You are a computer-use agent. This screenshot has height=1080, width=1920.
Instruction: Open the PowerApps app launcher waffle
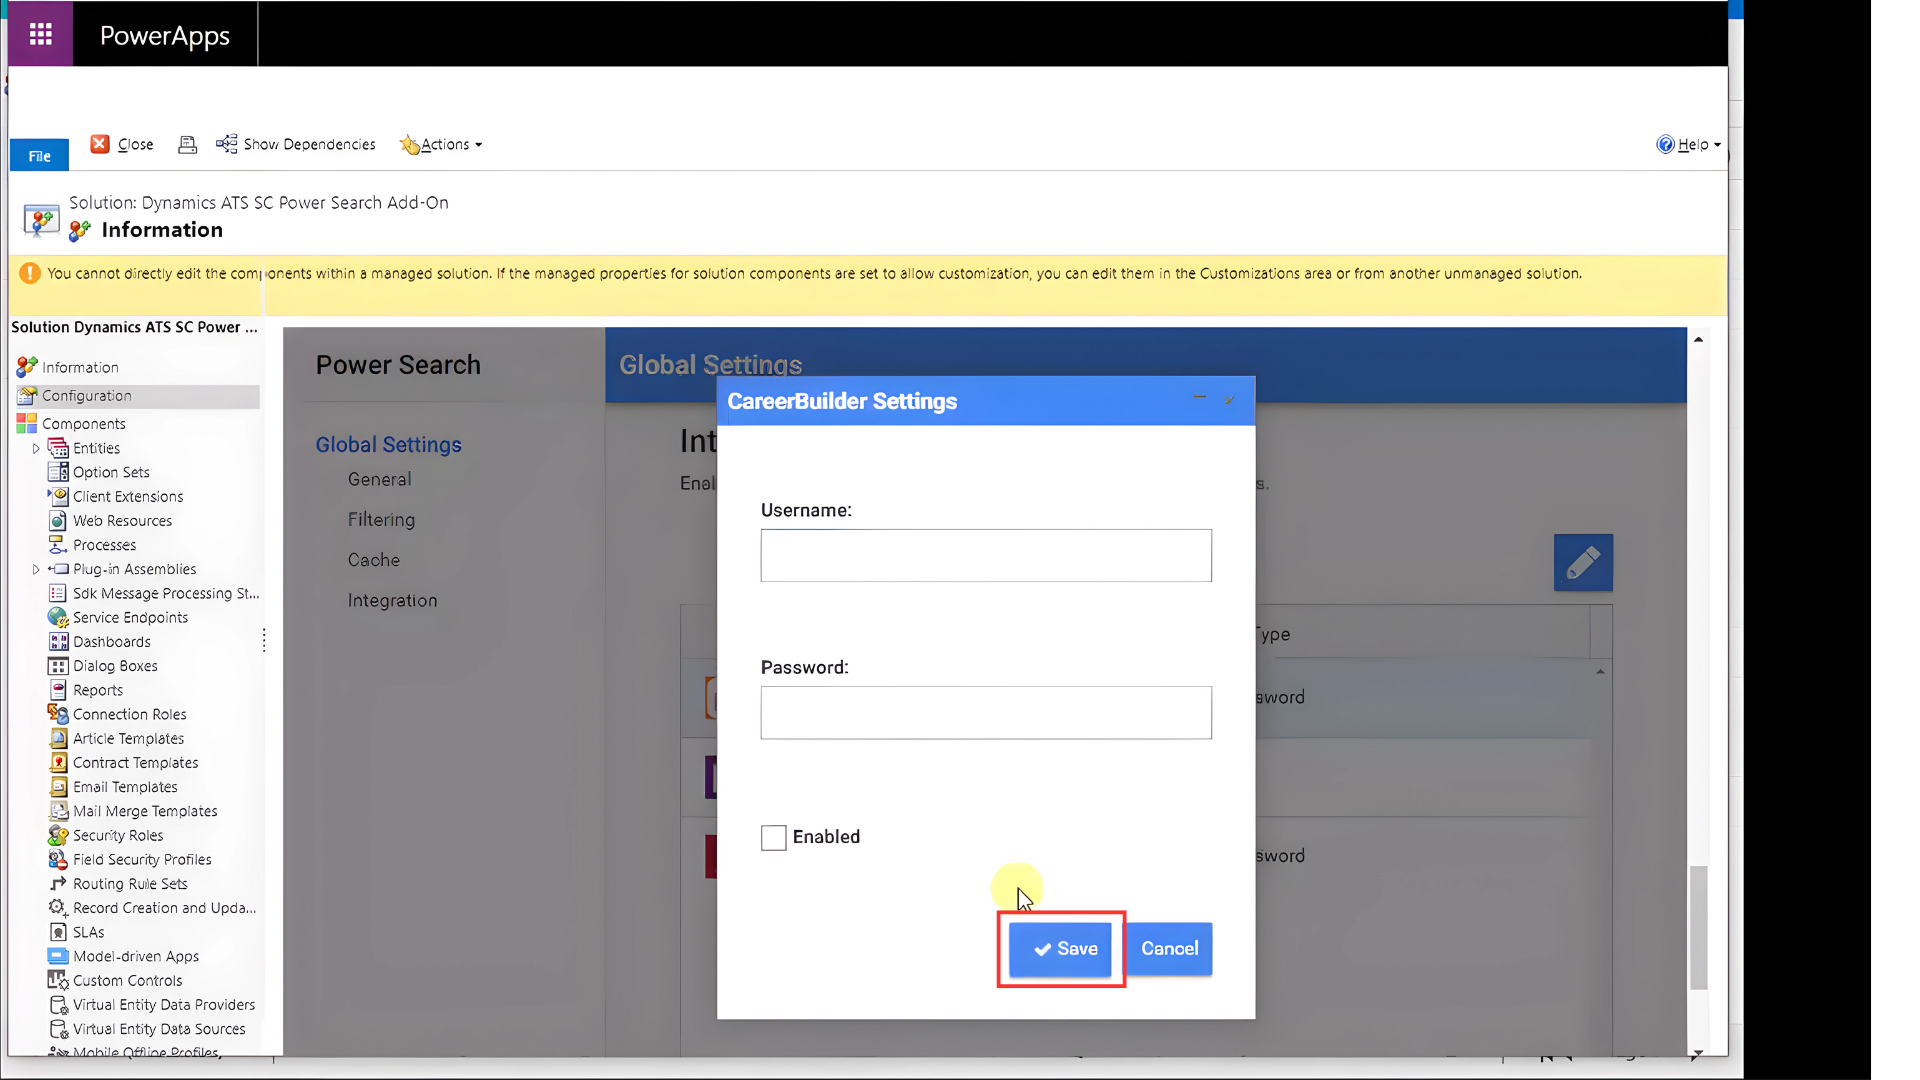click(x=40, y=34)
